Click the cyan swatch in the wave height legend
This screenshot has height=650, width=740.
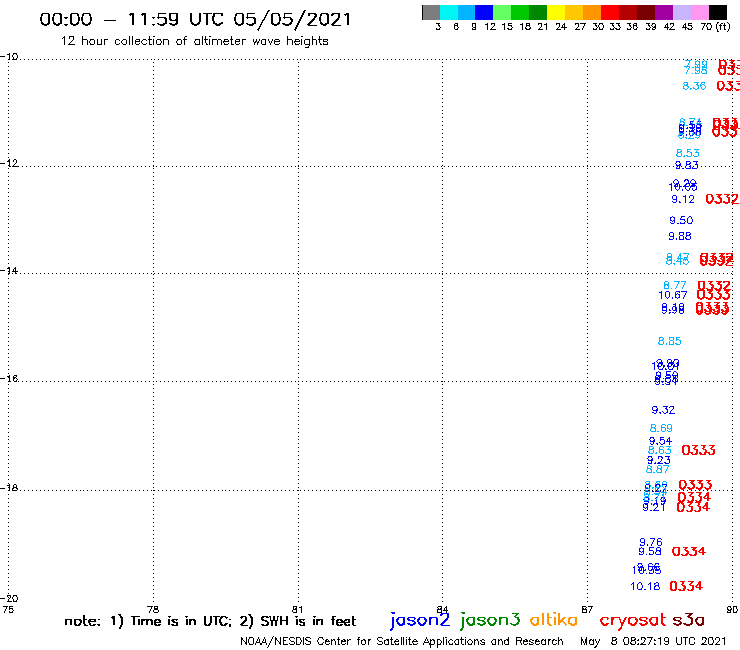pos(449,12)
